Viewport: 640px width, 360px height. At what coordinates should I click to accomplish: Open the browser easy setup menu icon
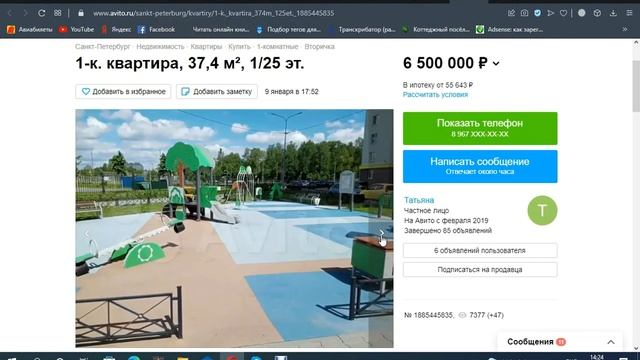[x=629, y=13]
